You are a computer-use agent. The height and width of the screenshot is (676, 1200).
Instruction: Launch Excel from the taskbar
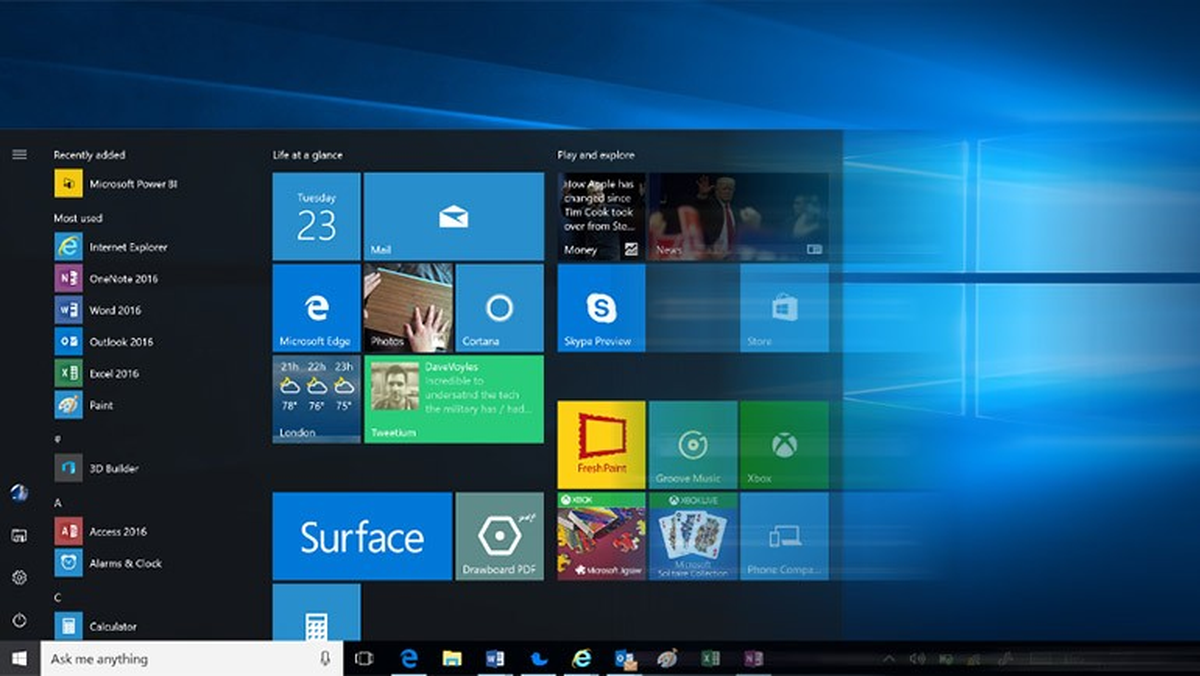(710, 659)
